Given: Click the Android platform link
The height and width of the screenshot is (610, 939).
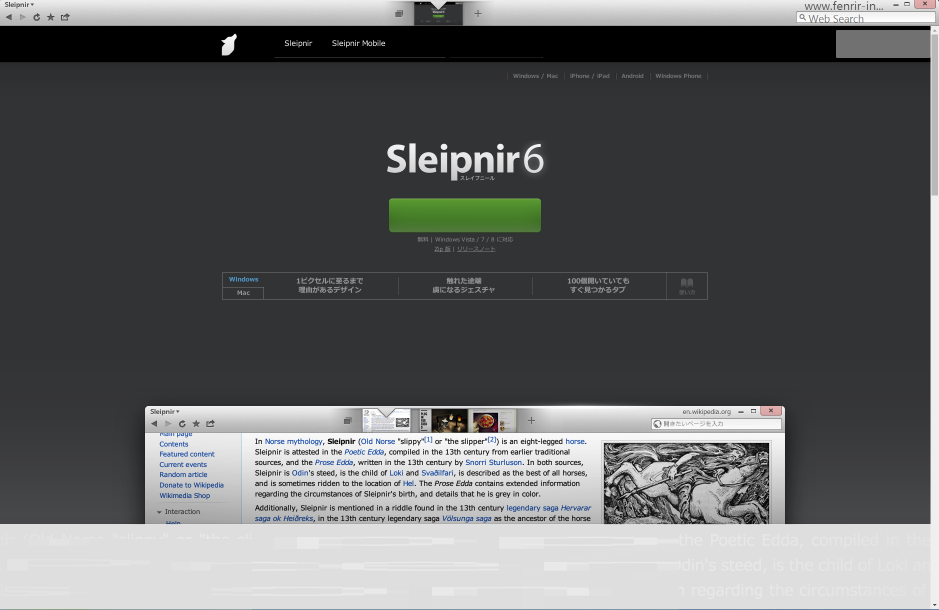Looking at the screenshot, I should click(632, 76).
